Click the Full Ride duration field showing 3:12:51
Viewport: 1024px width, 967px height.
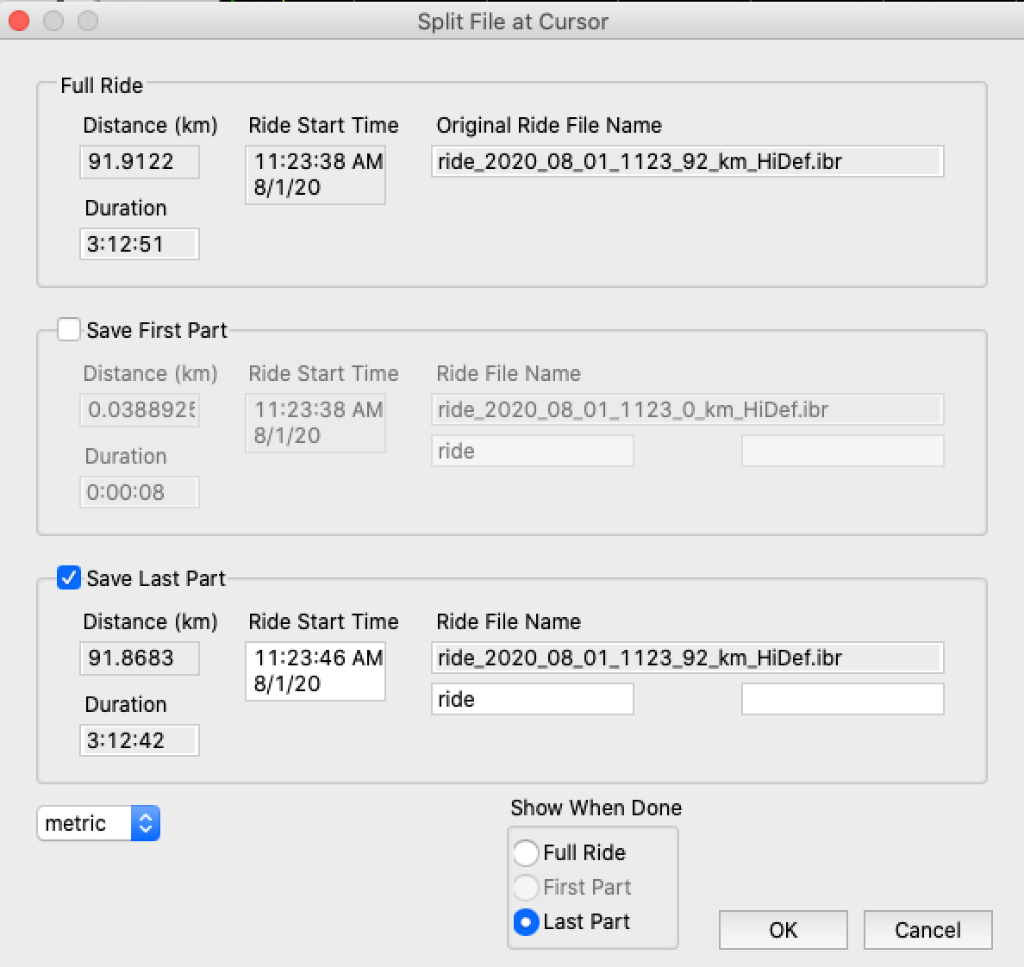pos(139,244)
